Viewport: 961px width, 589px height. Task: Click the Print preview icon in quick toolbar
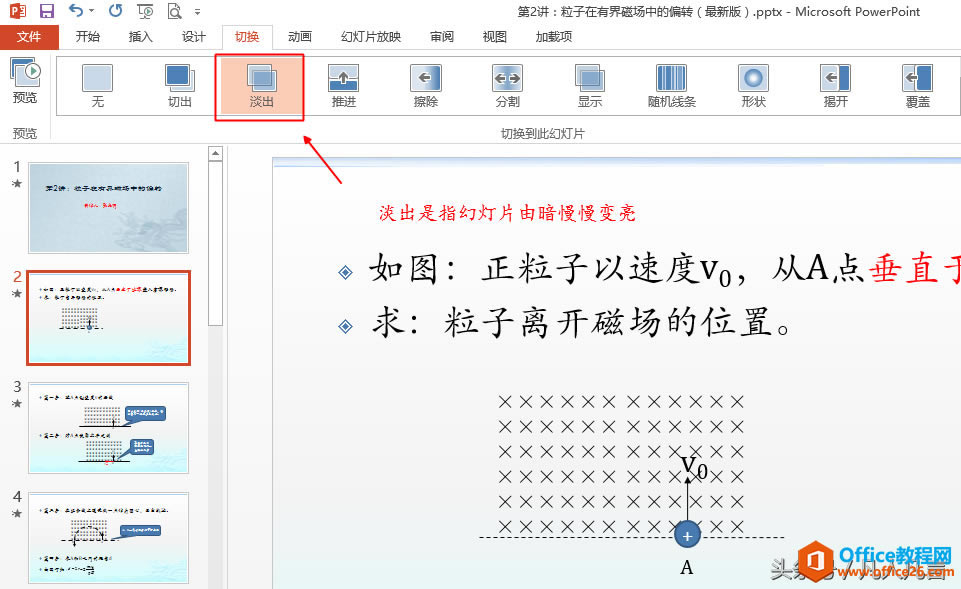pyautogui.click(x=174, y=11)
